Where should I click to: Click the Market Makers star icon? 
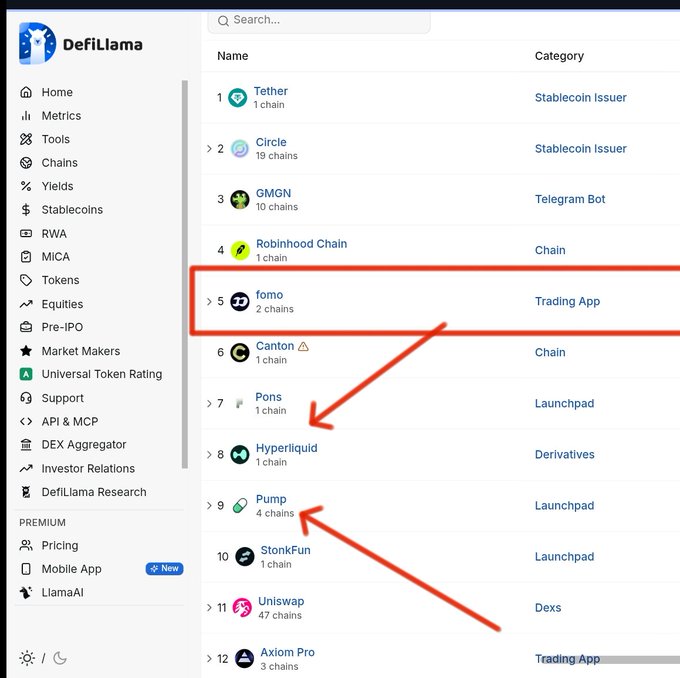point(26,350)
